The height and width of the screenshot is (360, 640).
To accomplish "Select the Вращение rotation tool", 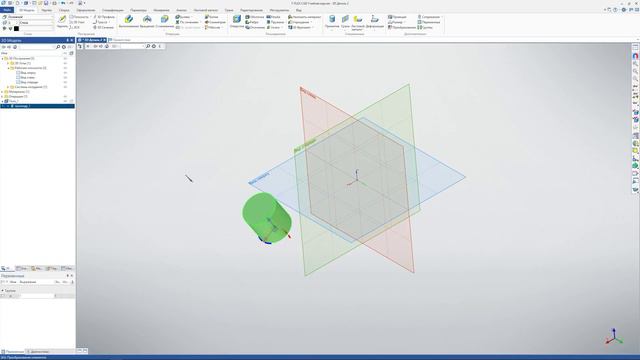I will [147, 21].
